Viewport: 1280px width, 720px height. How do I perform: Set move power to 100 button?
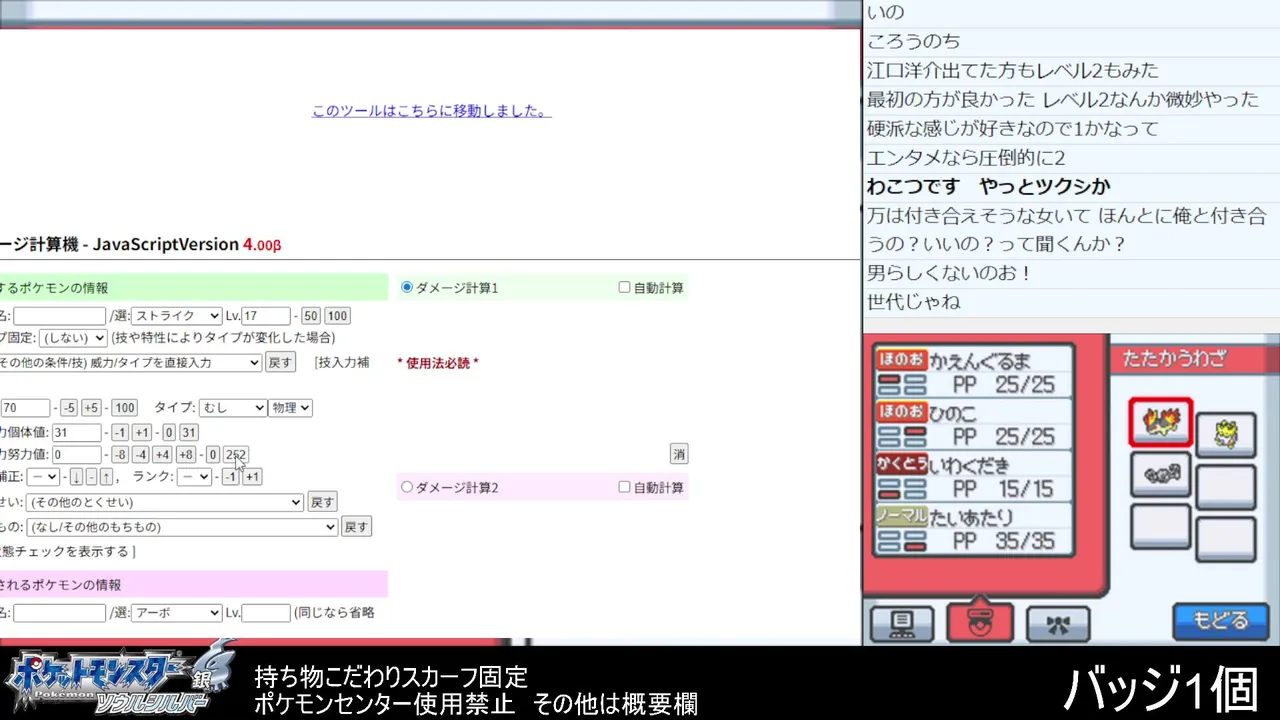[124, 408]
